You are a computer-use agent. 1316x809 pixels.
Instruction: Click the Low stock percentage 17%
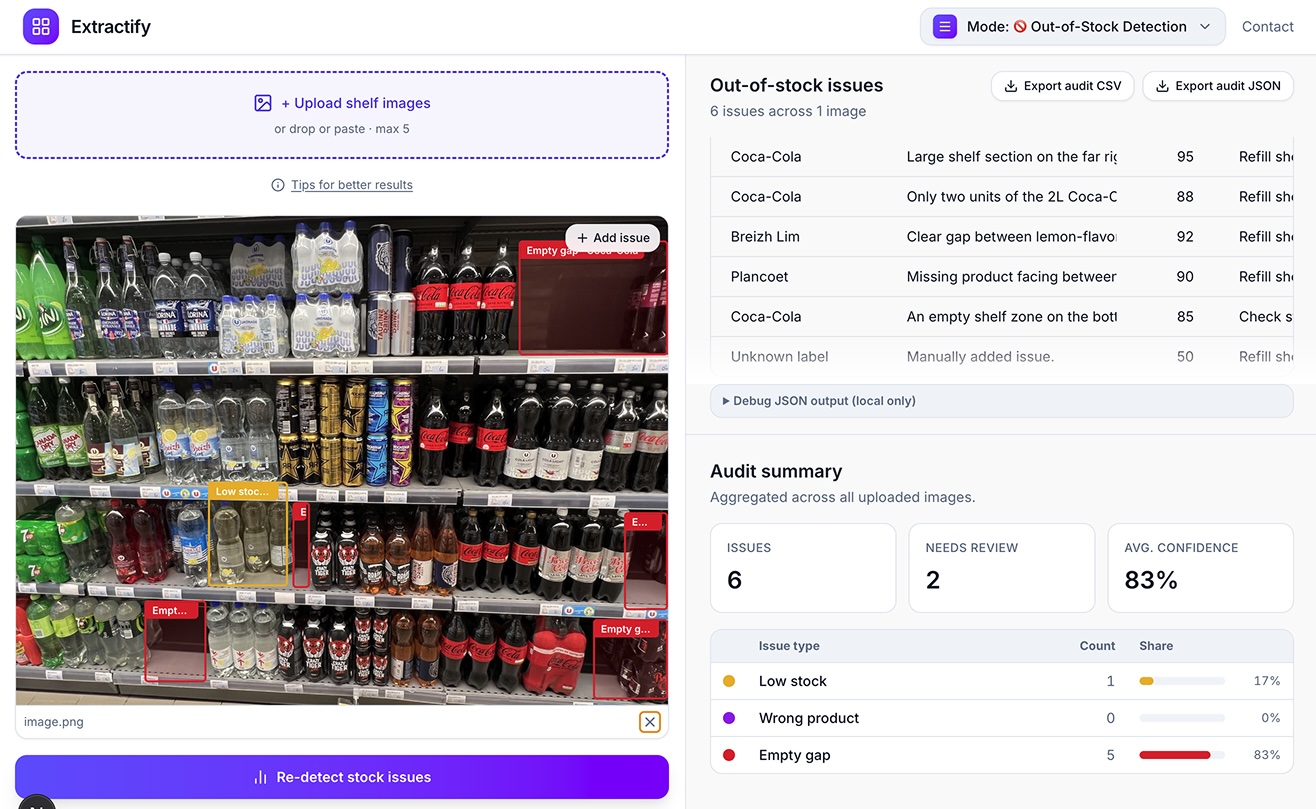pos(1267,681)
